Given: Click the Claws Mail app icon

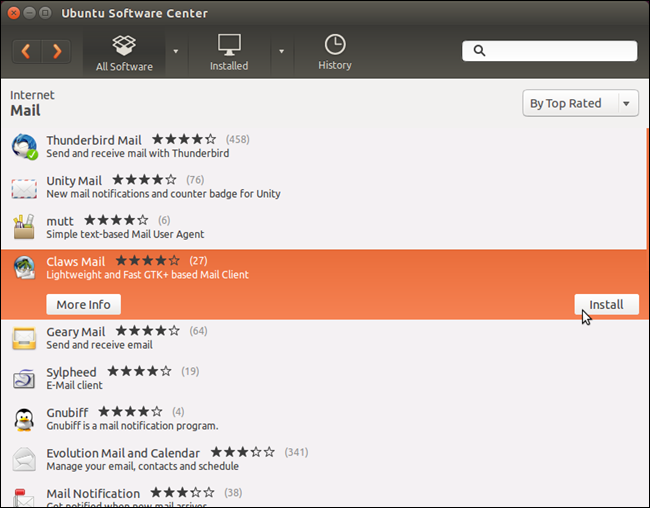Looking at the screenshot, I should coord(24,268).
